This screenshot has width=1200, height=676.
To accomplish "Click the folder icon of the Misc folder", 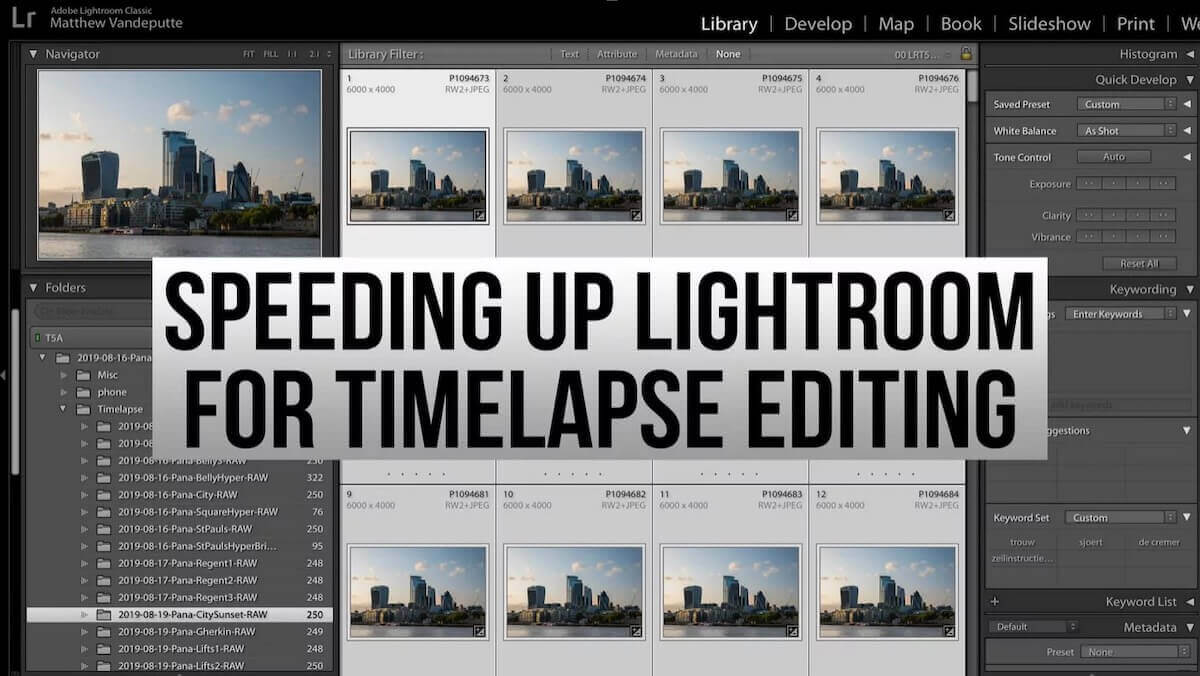I will [85, 375].
